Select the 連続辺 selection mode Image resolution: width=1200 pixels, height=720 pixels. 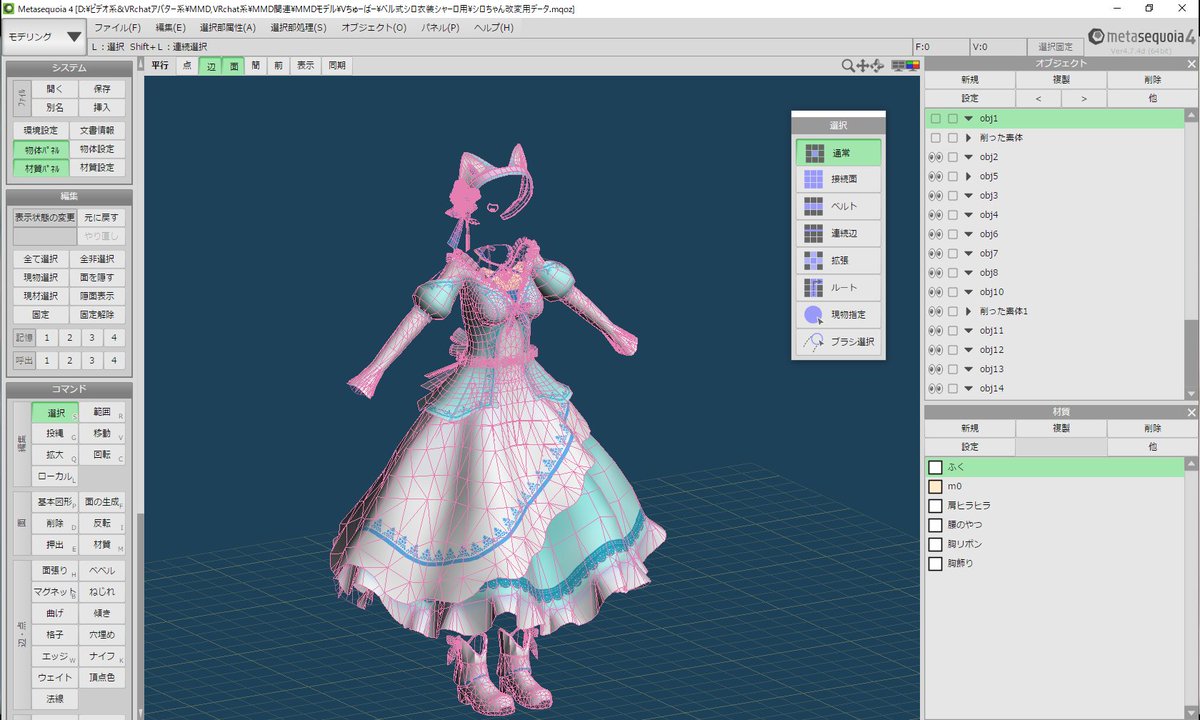pyautogui.click(x=814, y=234)
